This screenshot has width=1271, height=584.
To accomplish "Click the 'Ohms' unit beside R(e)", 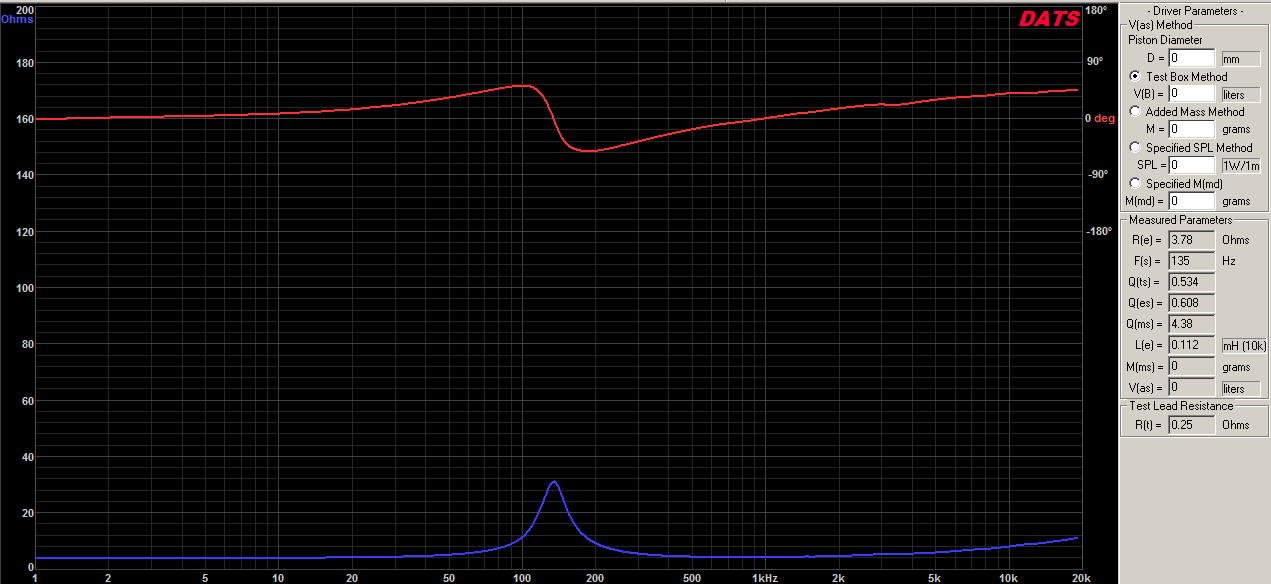I will click(x=1236, y=240).
